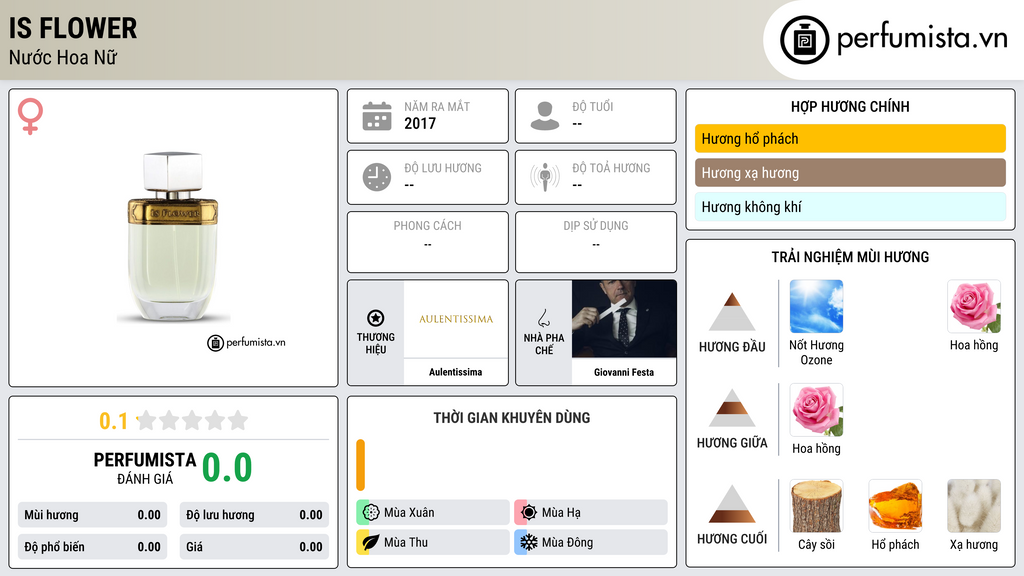Click the Mùa Xuân season button

[x=432, y=512]
